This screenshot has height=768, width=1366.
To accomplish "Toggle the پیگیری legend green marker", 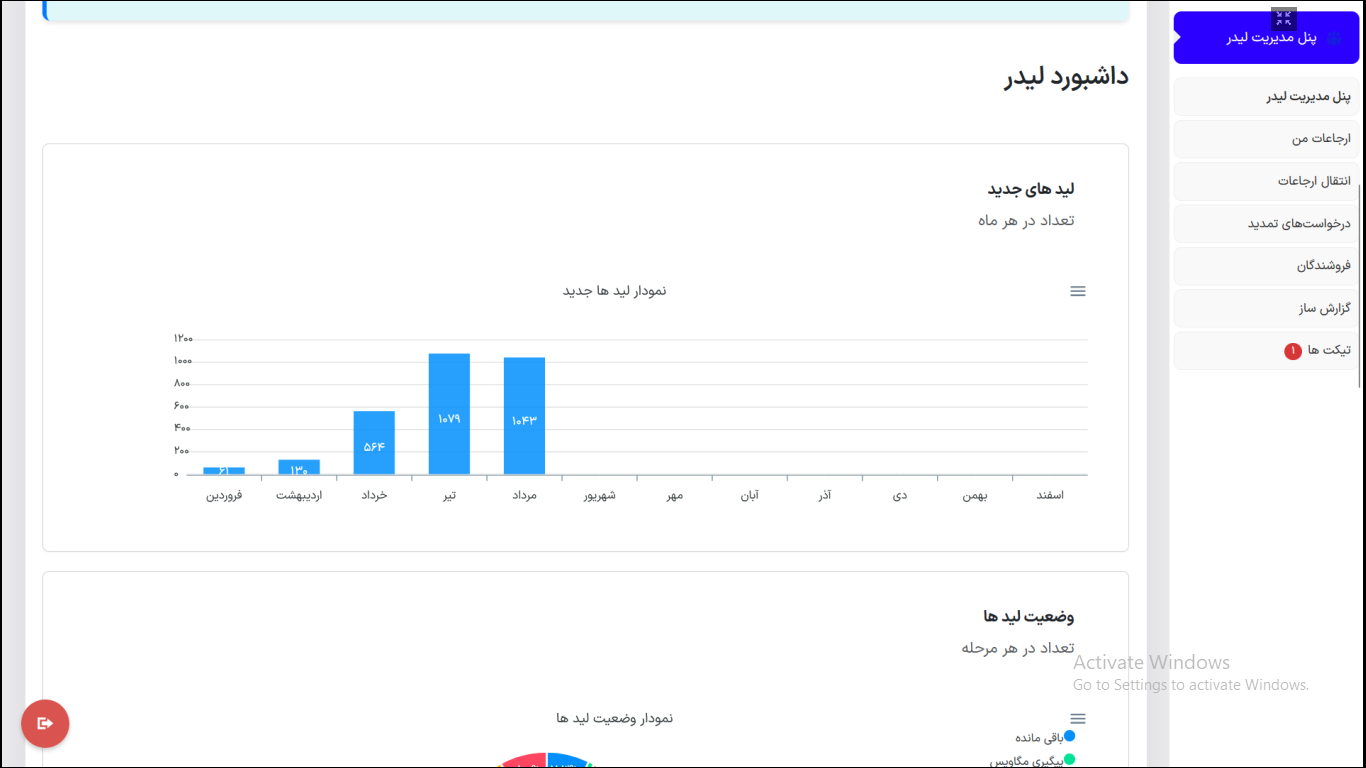I will click(1069, 760).
